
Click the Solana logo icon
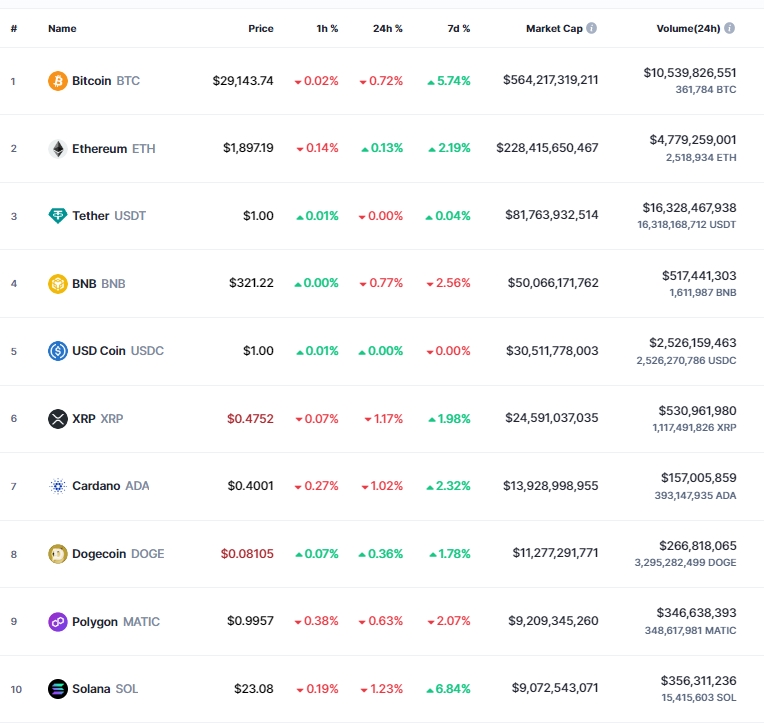coord(58,689)
